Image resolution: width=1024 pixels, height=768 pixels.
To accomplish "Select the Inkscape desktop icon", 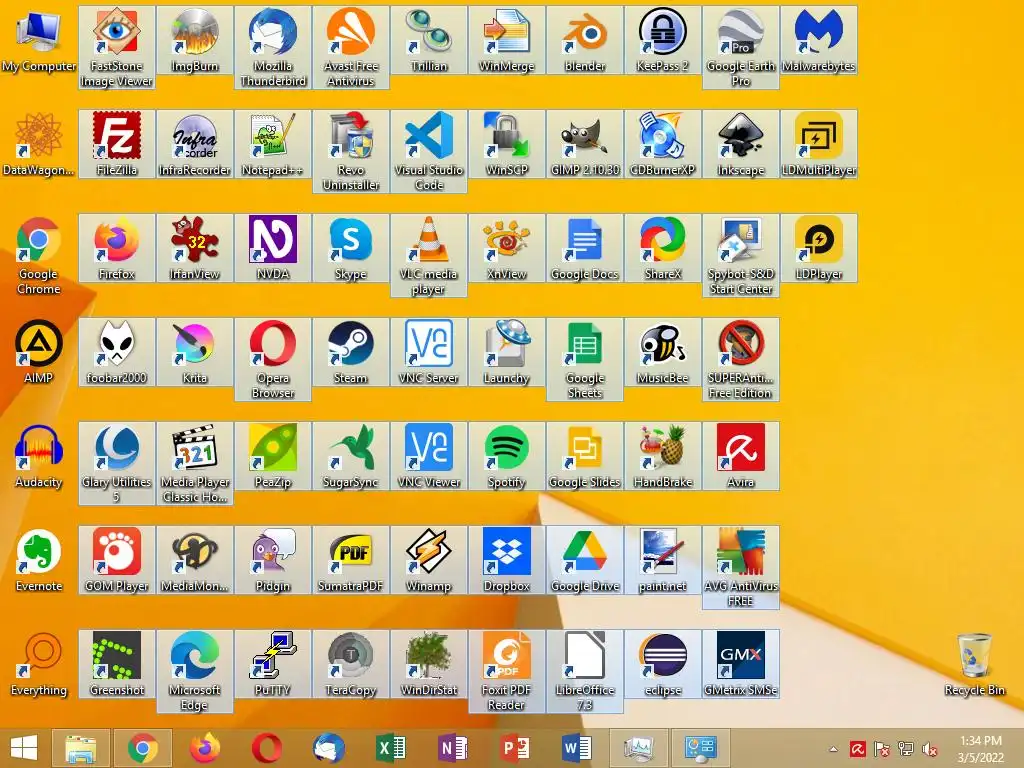I will pos(741,144).
